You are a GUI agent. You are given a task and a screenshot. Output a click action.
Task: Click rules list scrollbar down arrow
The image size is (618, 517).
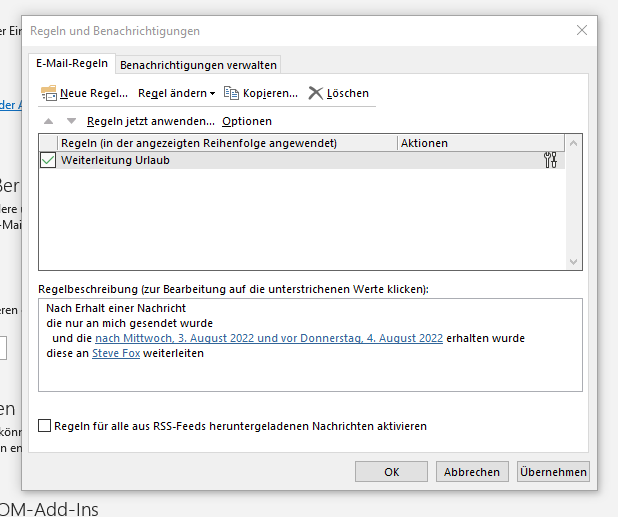[x=573, y=262]
